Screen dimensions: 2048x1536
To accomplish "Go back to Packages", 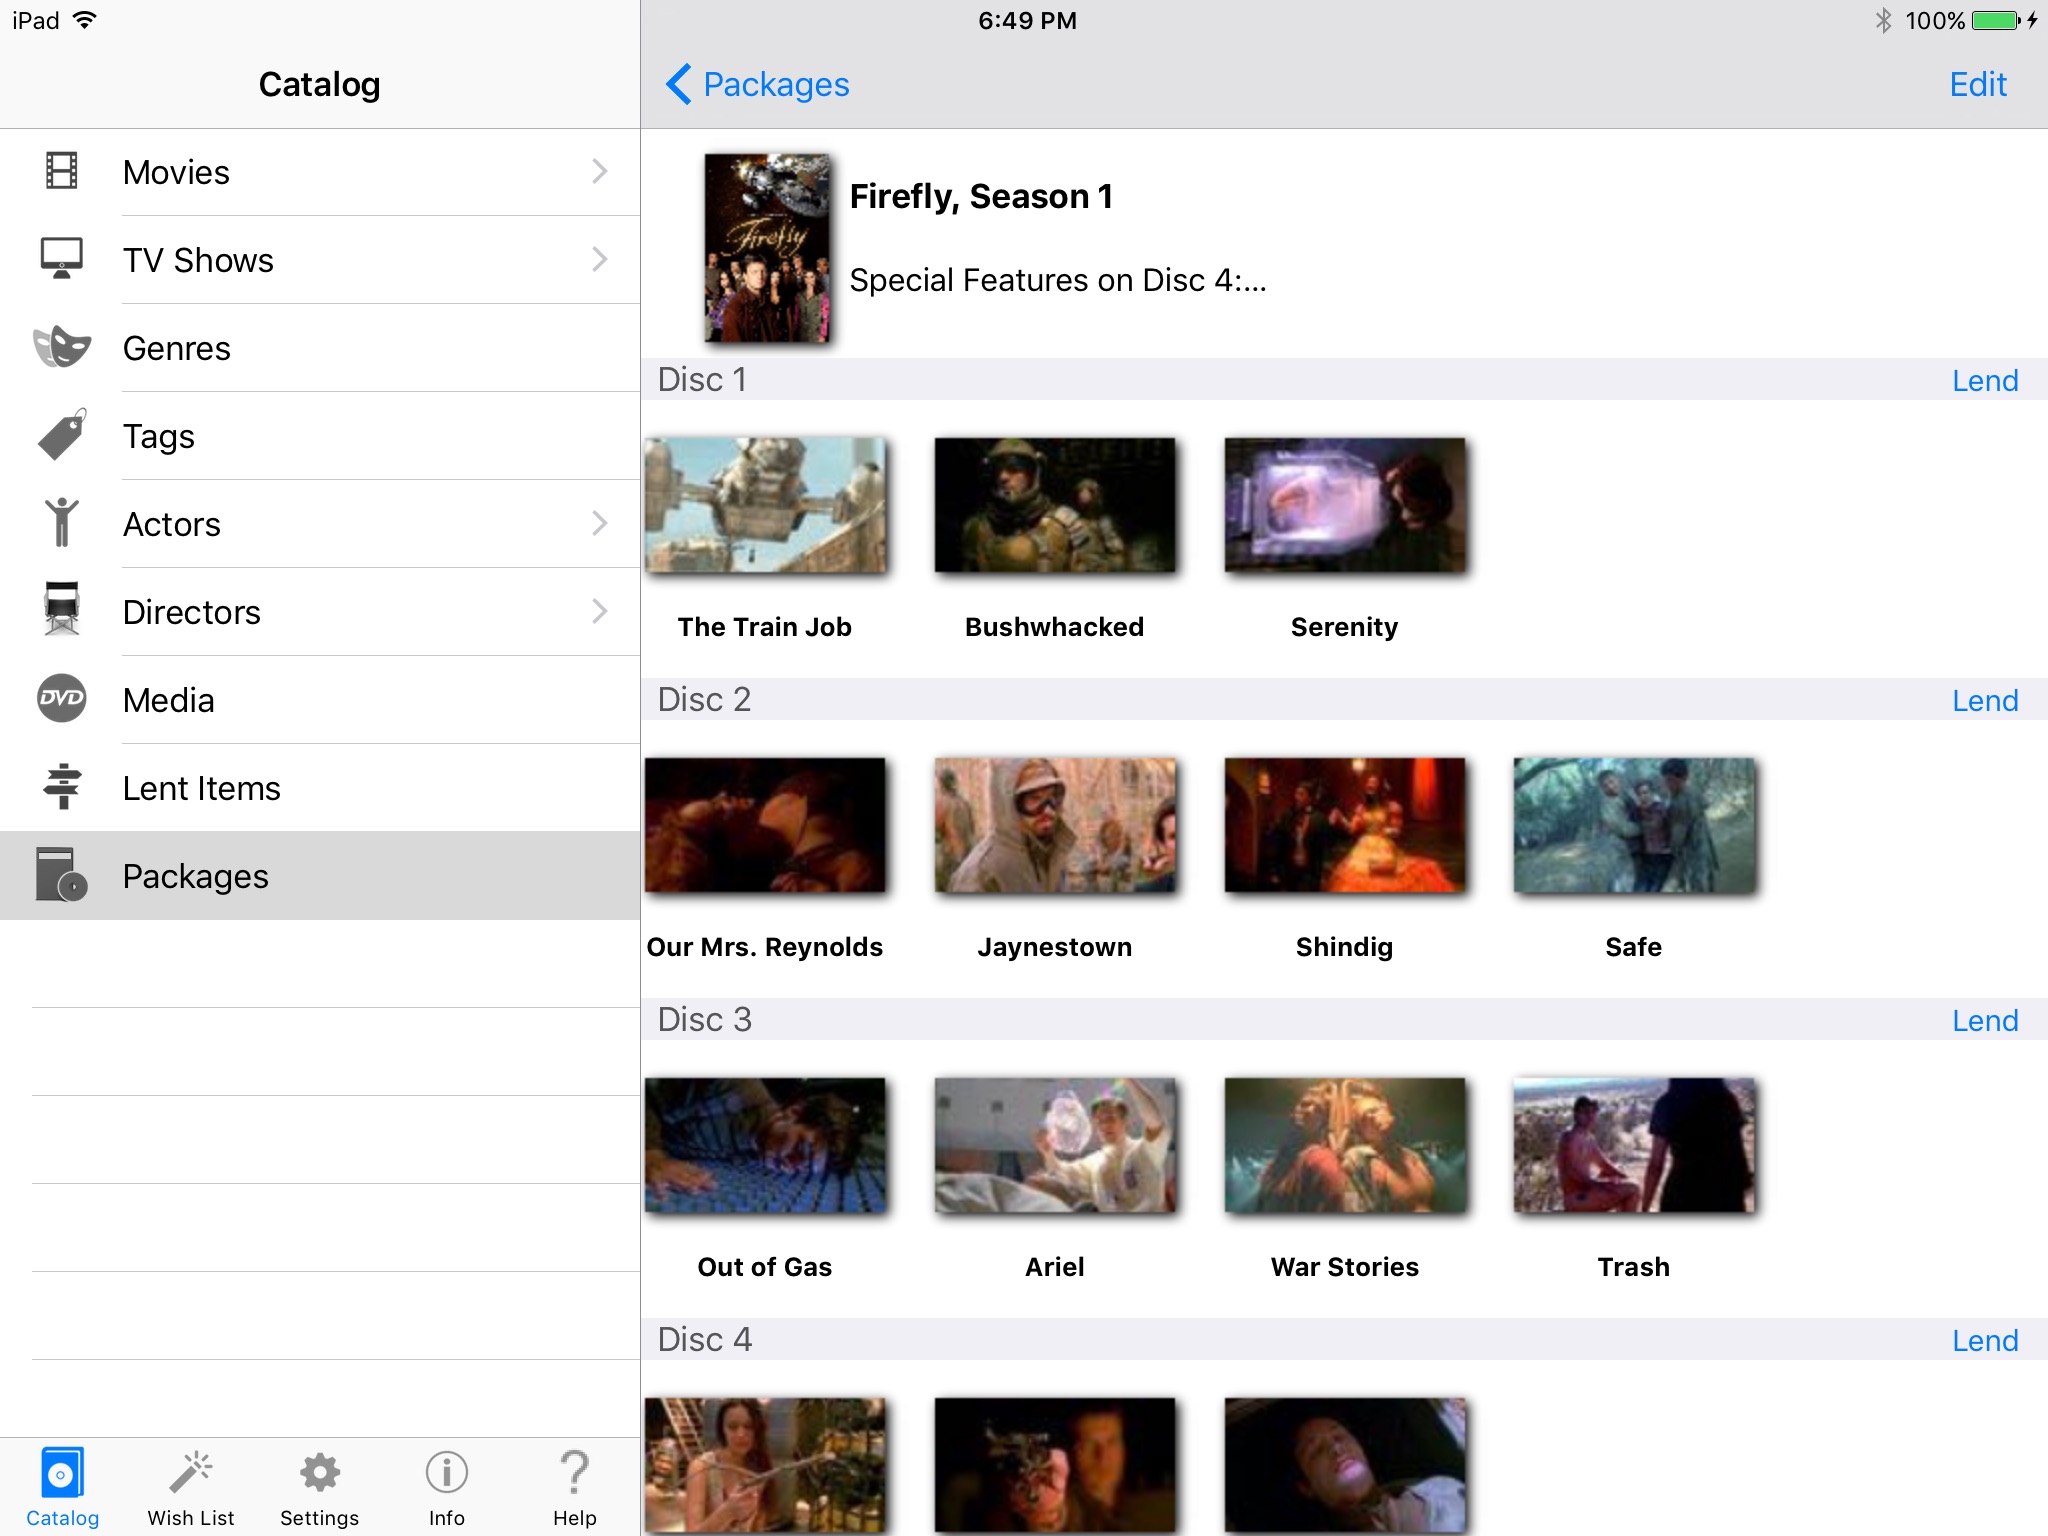I will click(758, 84).
